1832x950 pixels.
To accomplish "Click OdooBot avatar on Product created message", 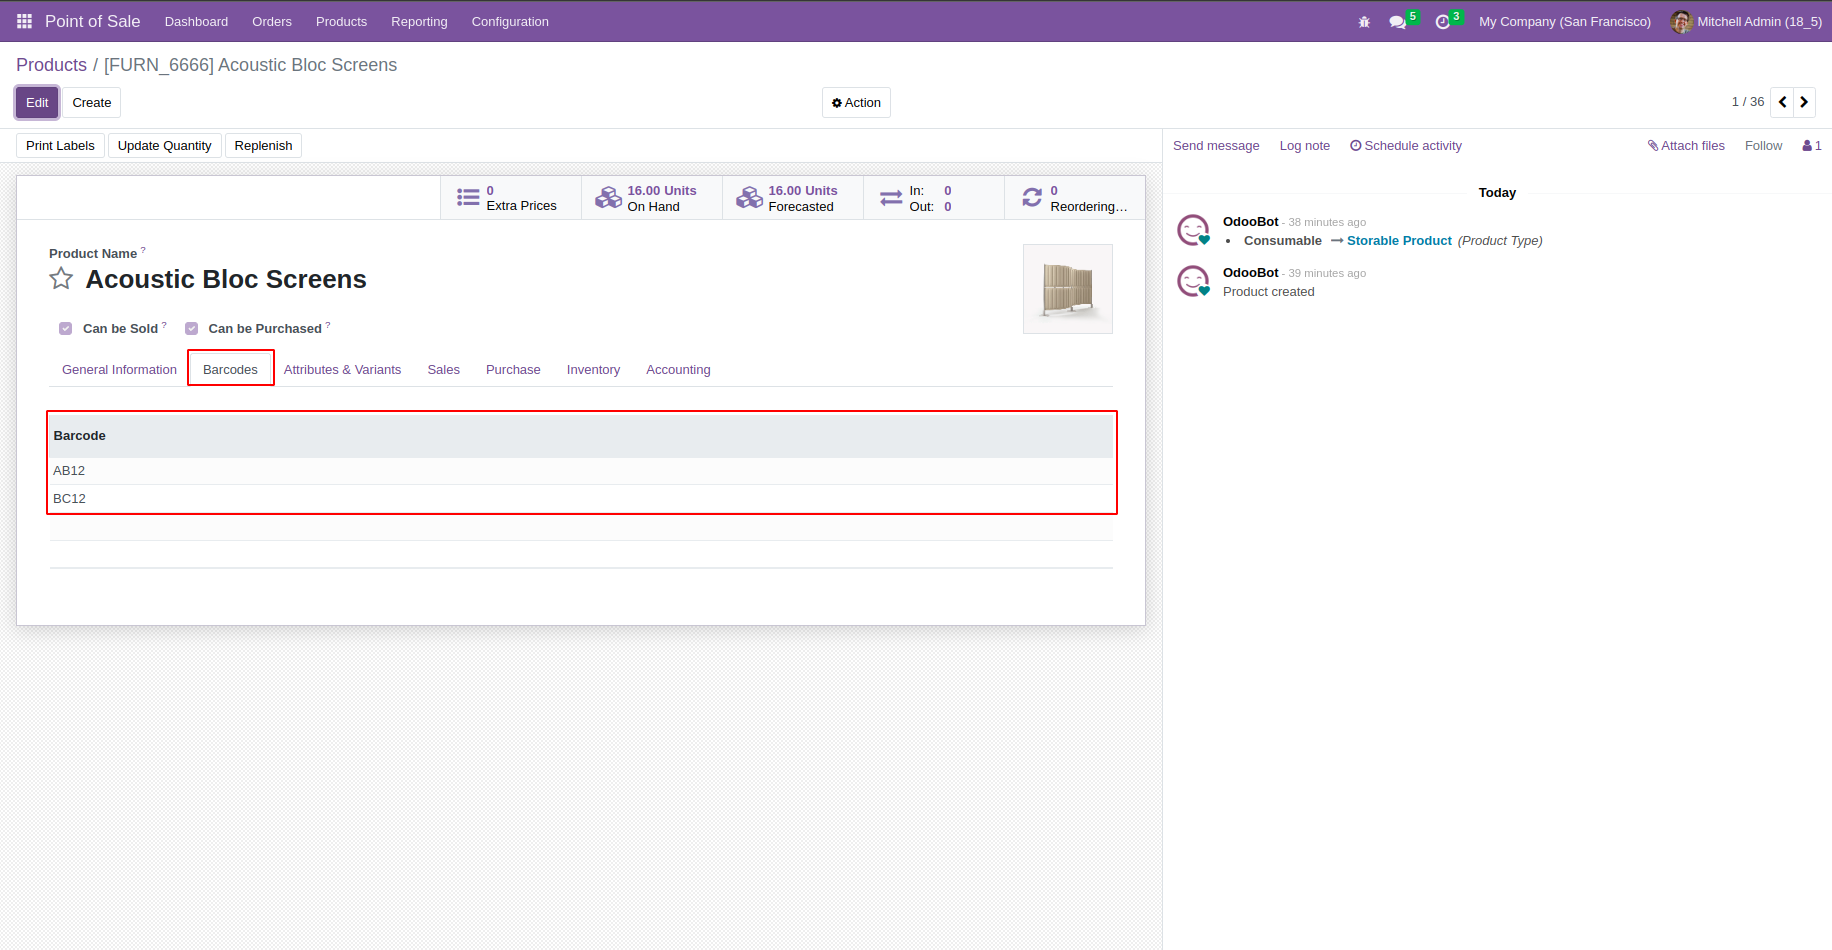I will [x=1193, y=281].
